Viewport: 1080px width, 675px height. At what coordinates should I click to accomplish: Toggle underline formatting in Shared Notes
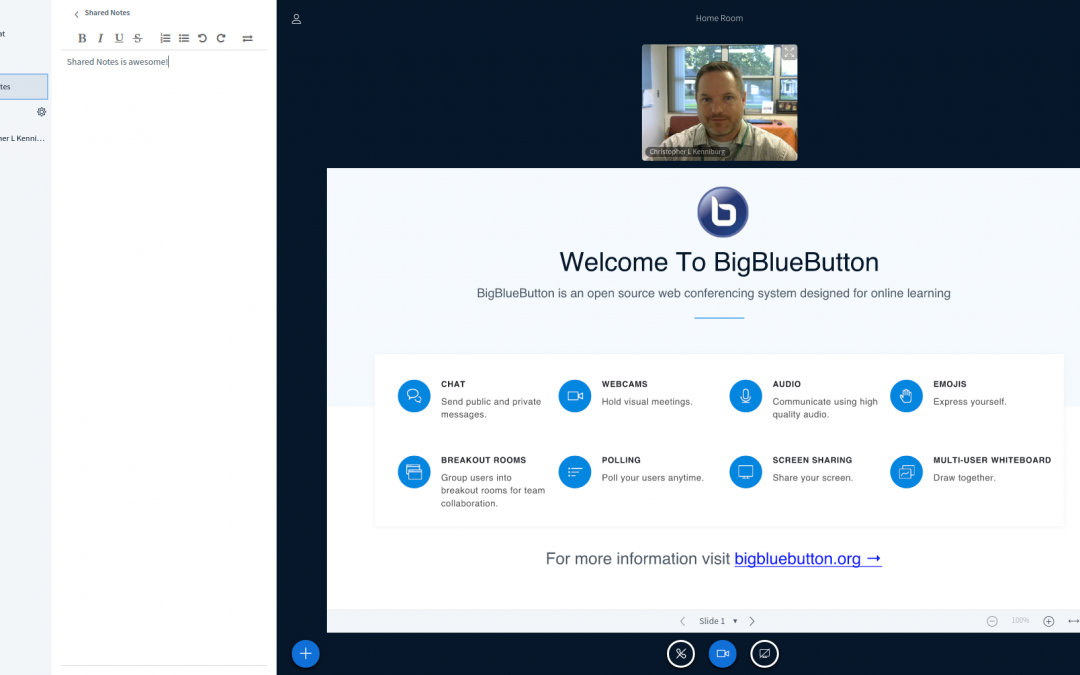click(119, 39)
